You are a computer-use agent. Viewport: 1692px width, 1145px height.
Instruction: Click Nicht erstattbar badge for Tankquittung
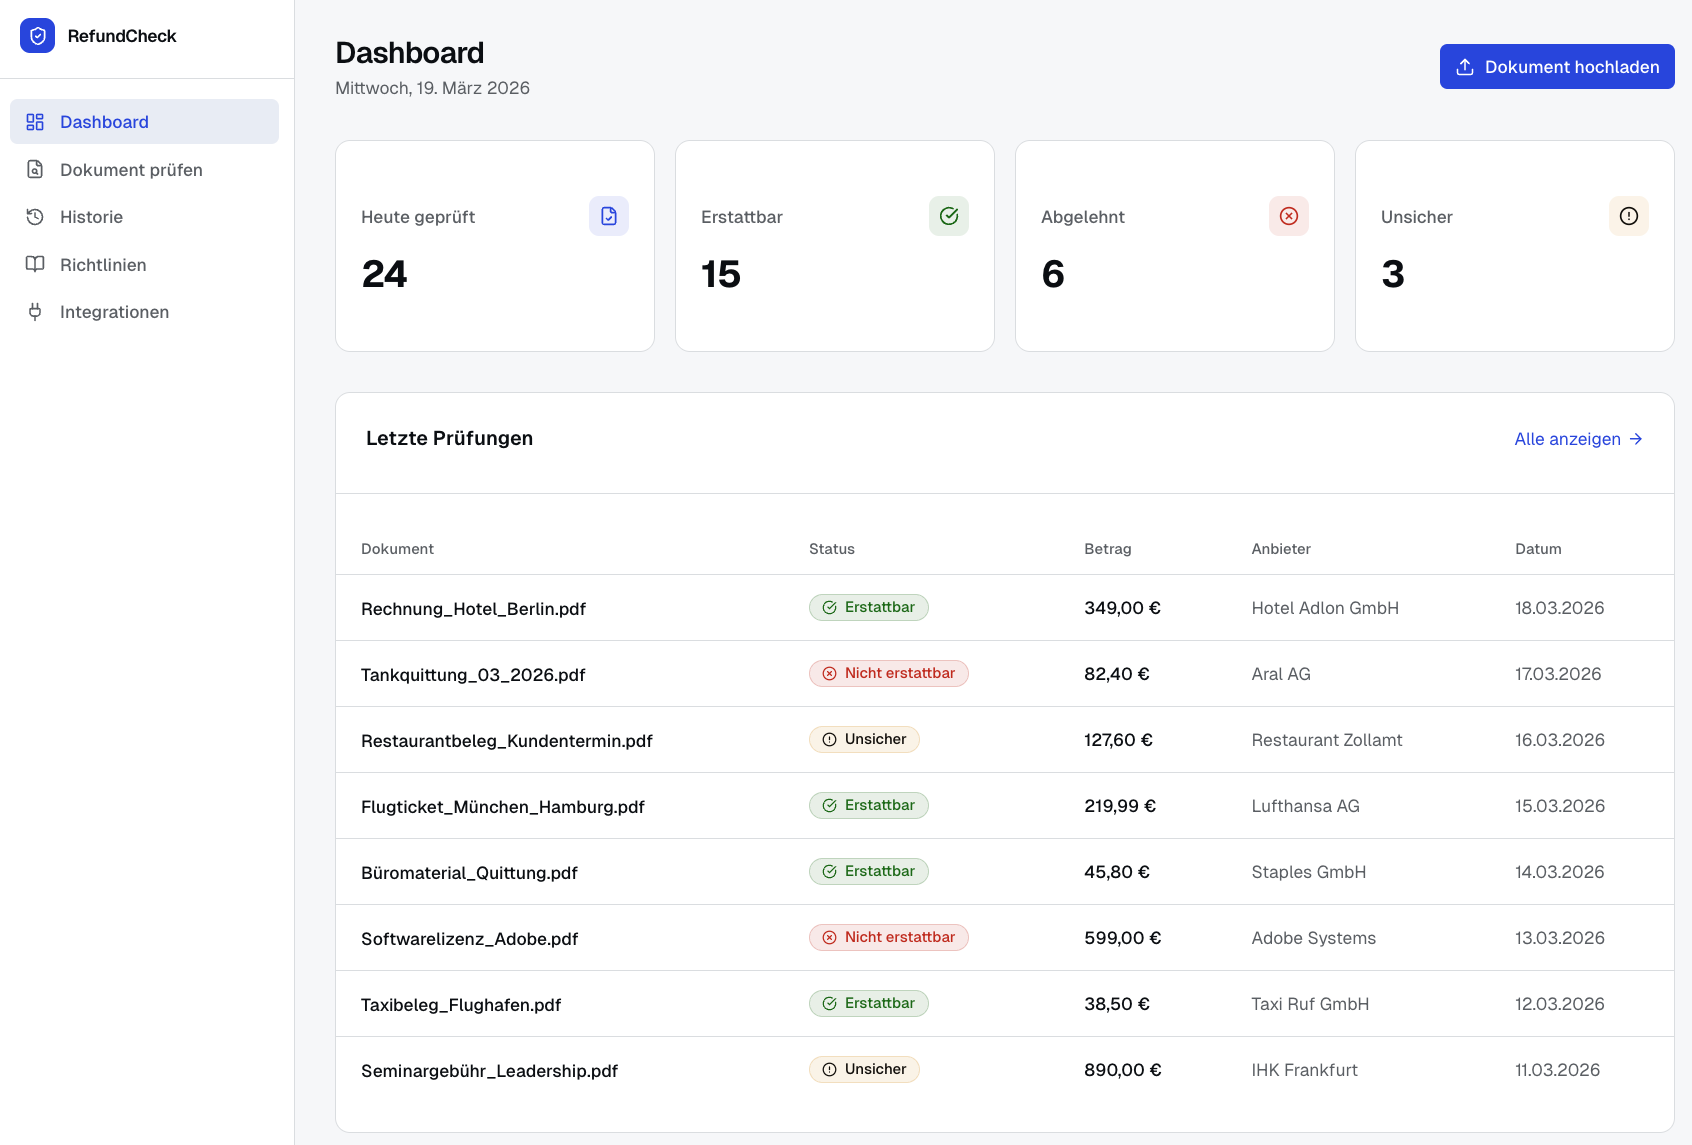click(888, 674)
